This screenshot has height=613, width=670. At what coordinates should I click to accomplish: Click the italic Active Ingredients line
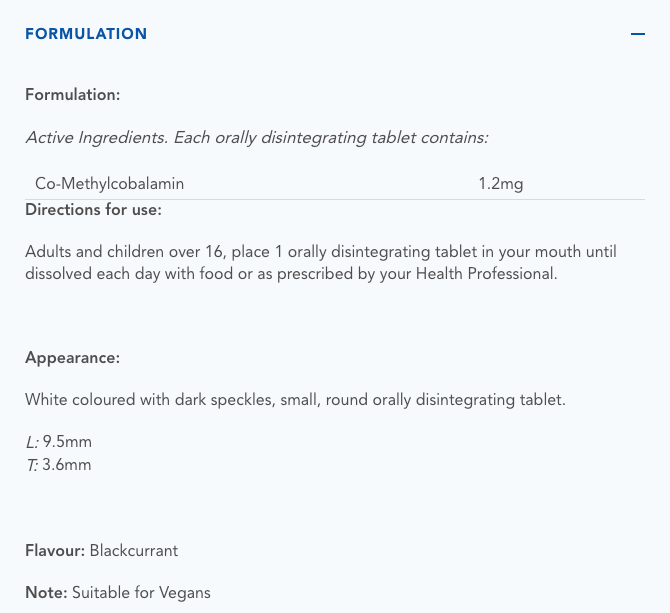pos(256,137)
